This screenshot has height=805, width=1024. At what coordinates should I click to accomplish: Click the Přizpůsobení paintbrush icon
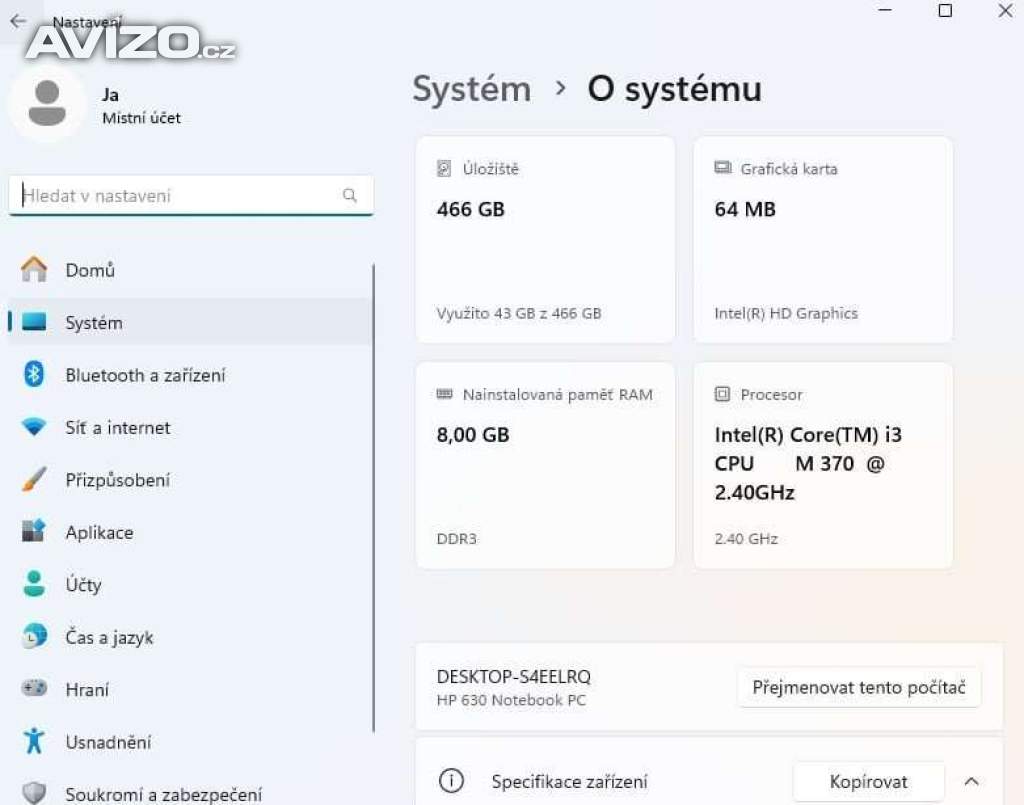pos(34,479)
